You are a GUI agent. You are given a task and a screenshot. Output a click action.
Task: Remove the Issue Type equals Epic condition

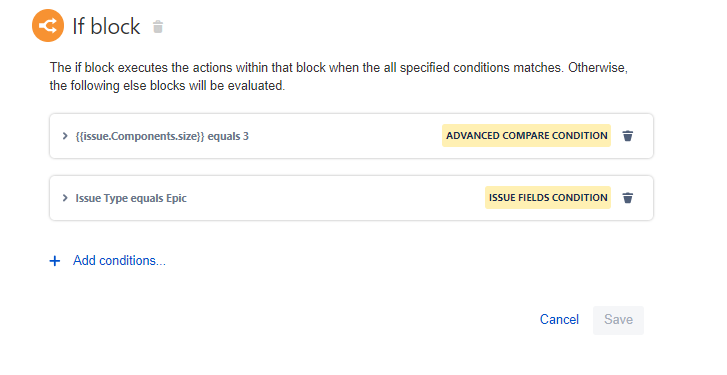(x=628, y=198)
